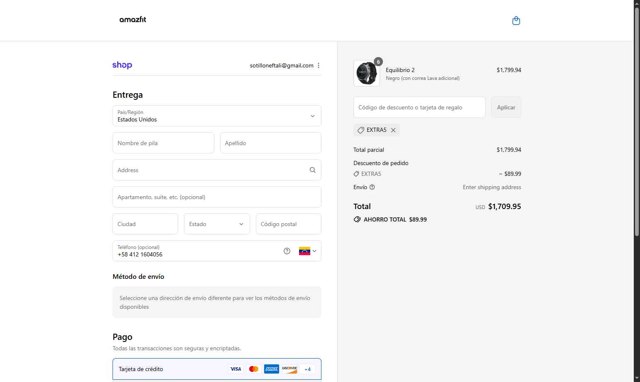Click the Total amount $1,709.95
Screen dimensions: 640x382
[x=504, y=206]
